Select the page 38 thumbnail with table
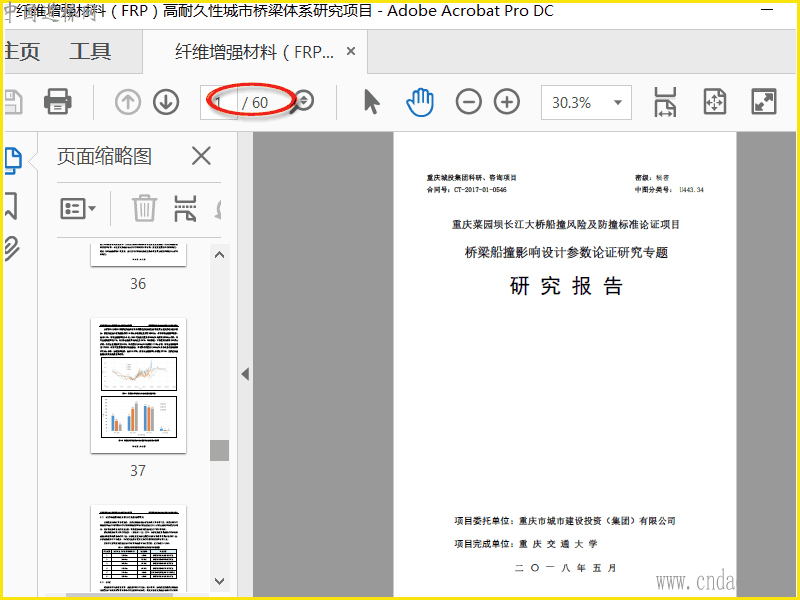The height and width of the screenshot is (600, 800). click(138, 548)
